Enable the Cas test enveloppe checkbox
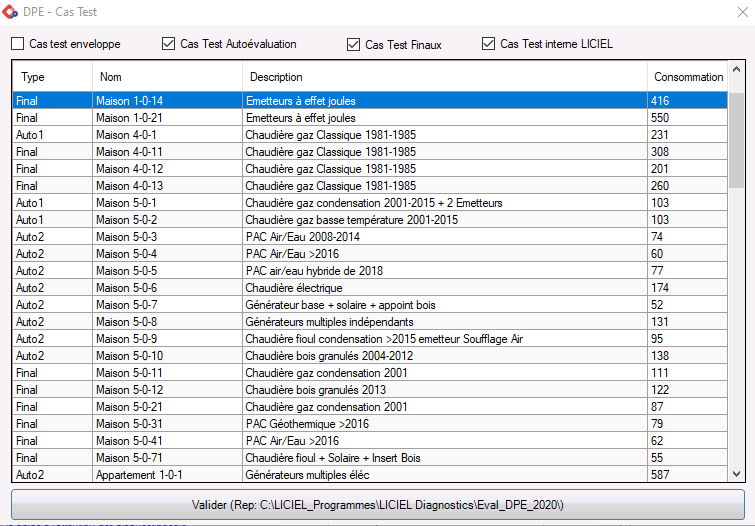The height and width of the screenshot is (526, 755). (18, 44)
